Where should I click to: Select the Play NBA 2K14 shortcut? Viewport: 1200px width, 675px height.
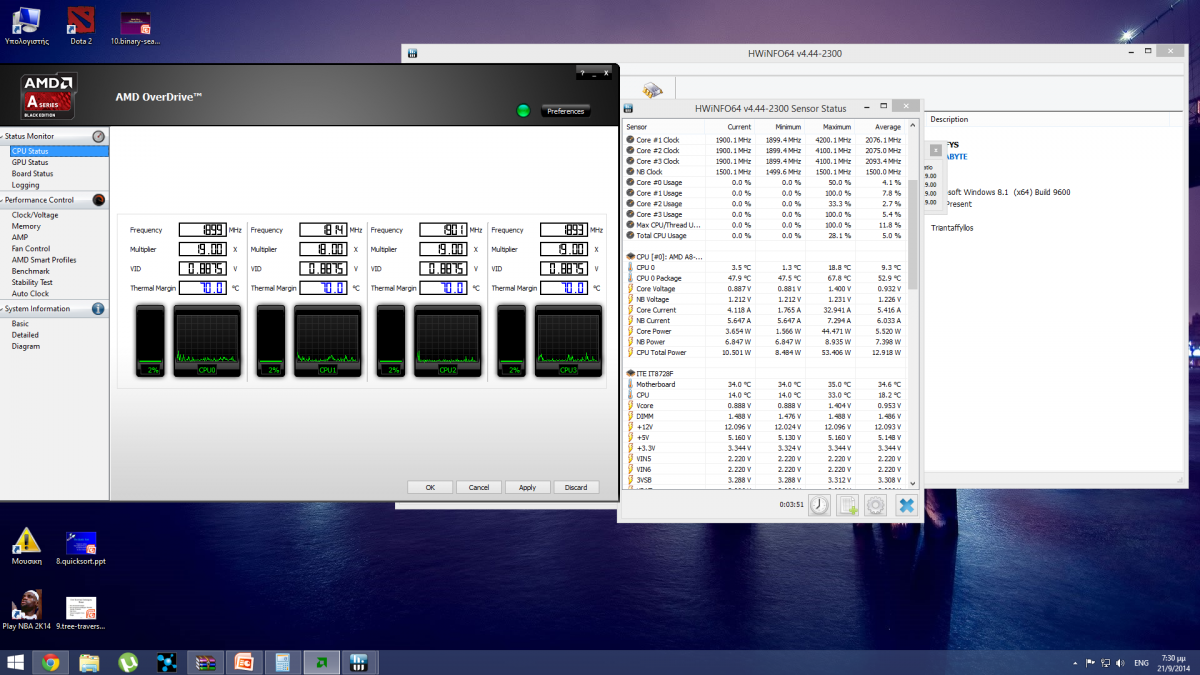pyautogui.click(x=26, y=611)
